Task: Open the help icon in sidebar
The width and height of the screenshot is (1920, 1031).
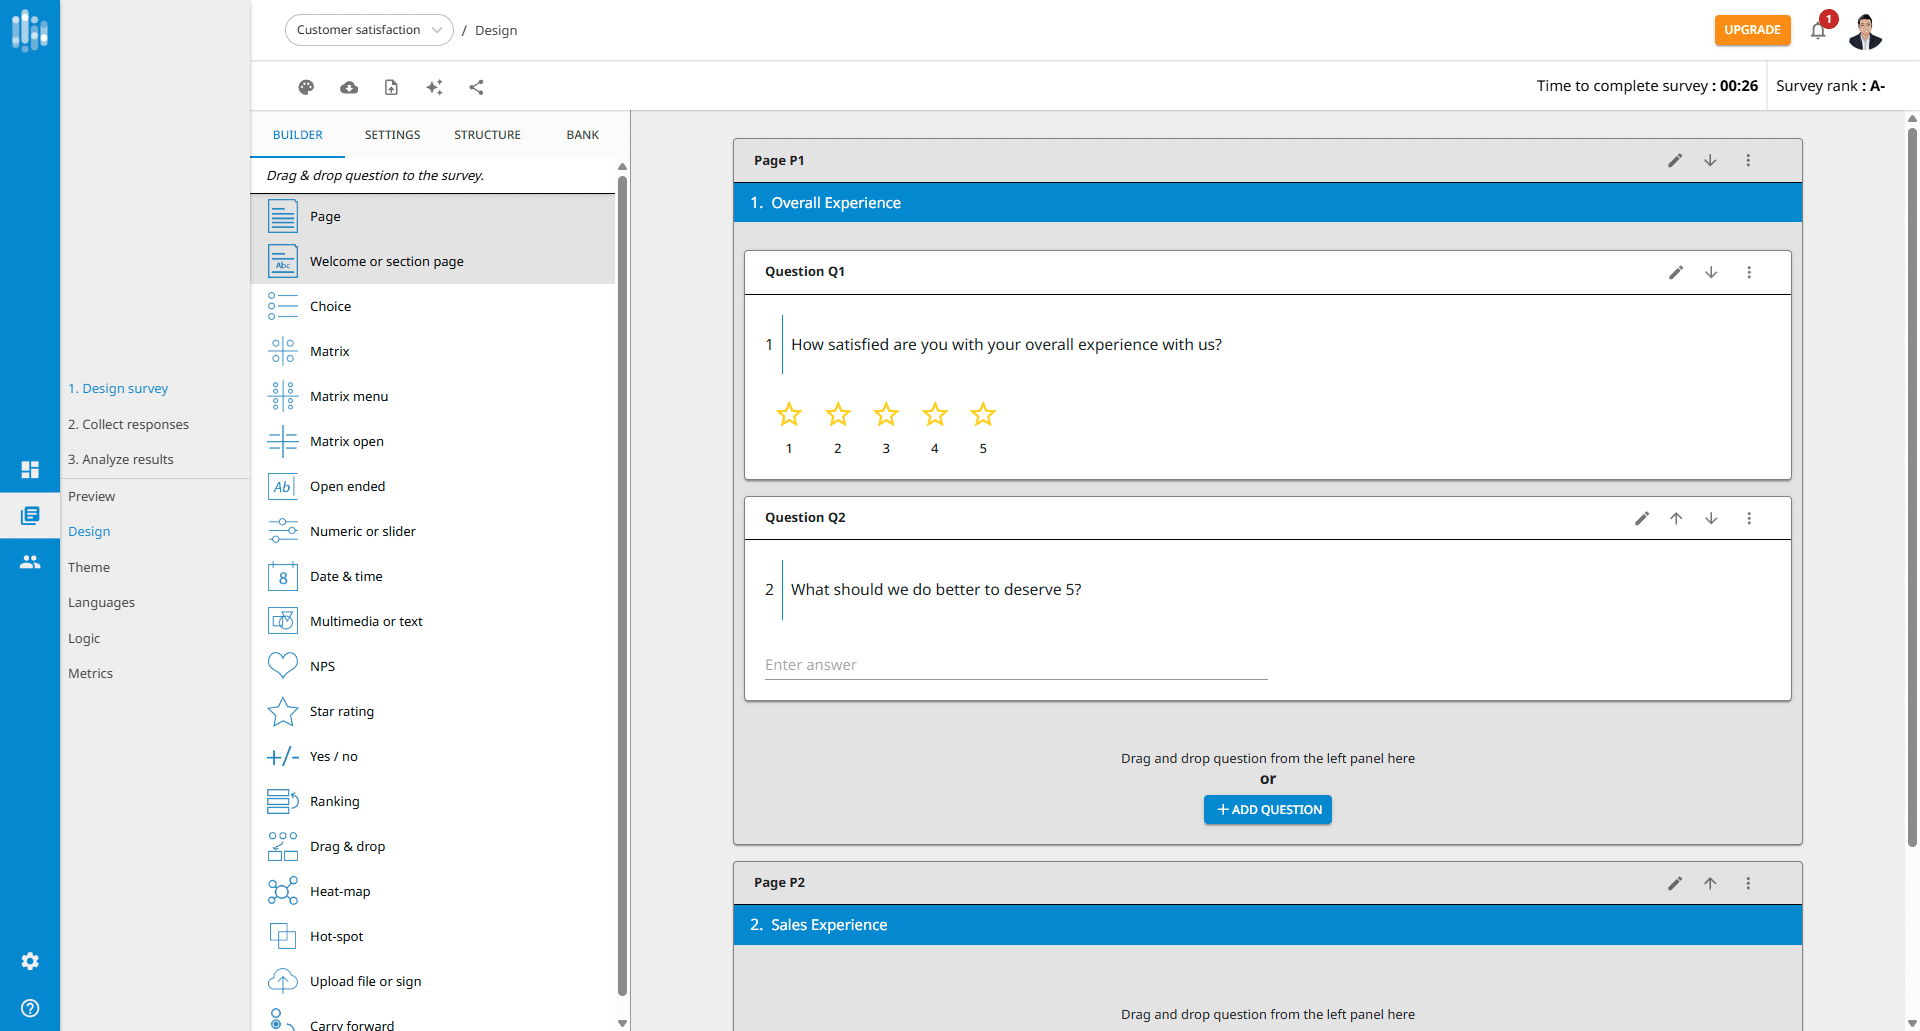Action: click(x=30, y=1008)
